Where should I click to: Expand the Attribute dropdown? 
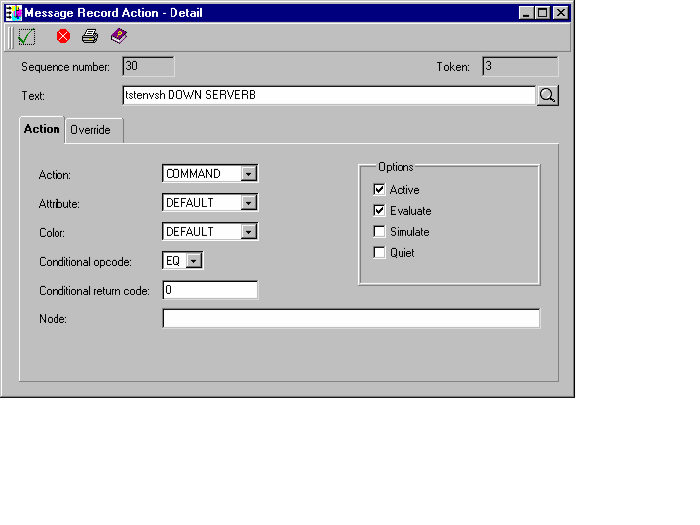tap(249, 203)
